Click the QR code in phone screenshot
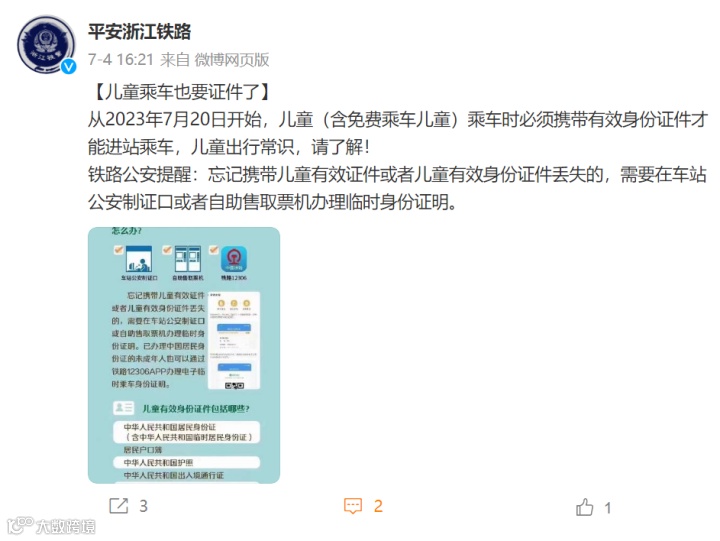 pos(234,385)
